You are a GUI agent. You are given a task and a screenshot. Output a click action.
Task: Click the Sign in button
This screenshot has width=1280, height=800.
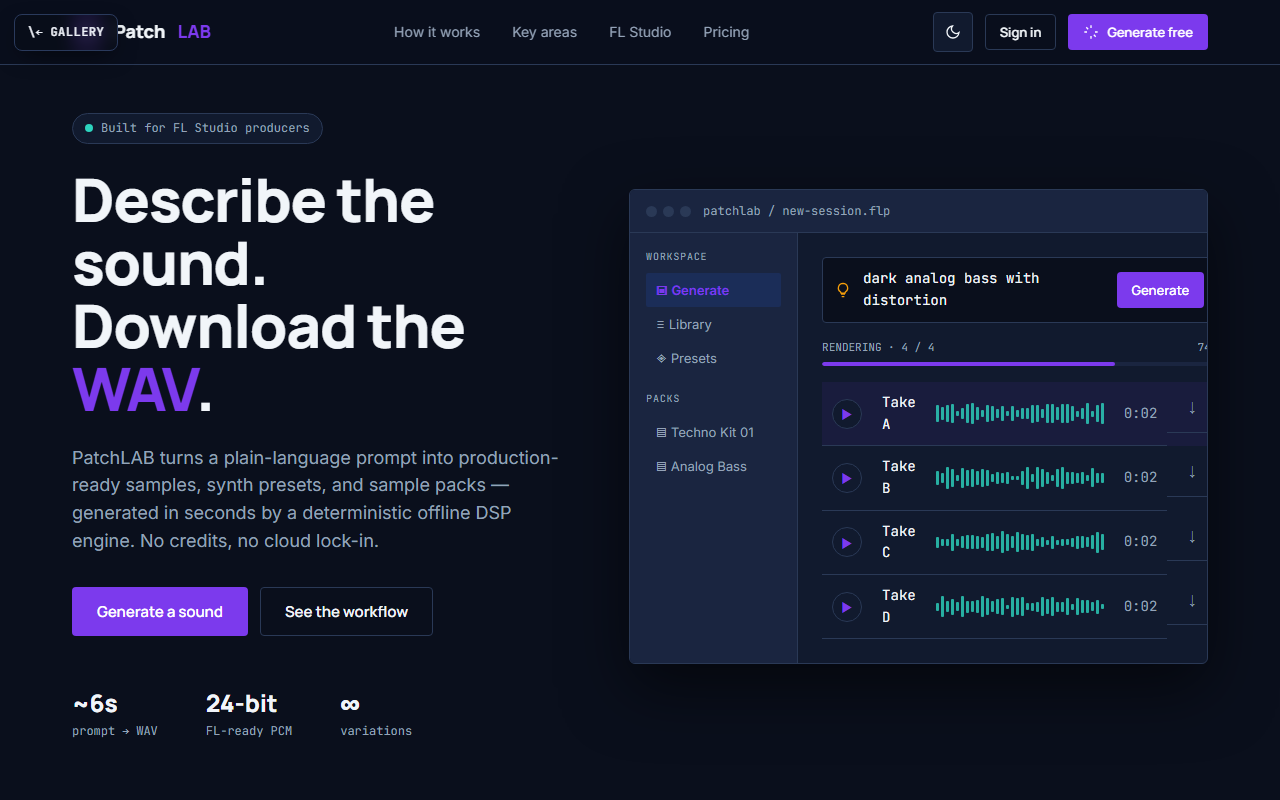coord(1020,32)
